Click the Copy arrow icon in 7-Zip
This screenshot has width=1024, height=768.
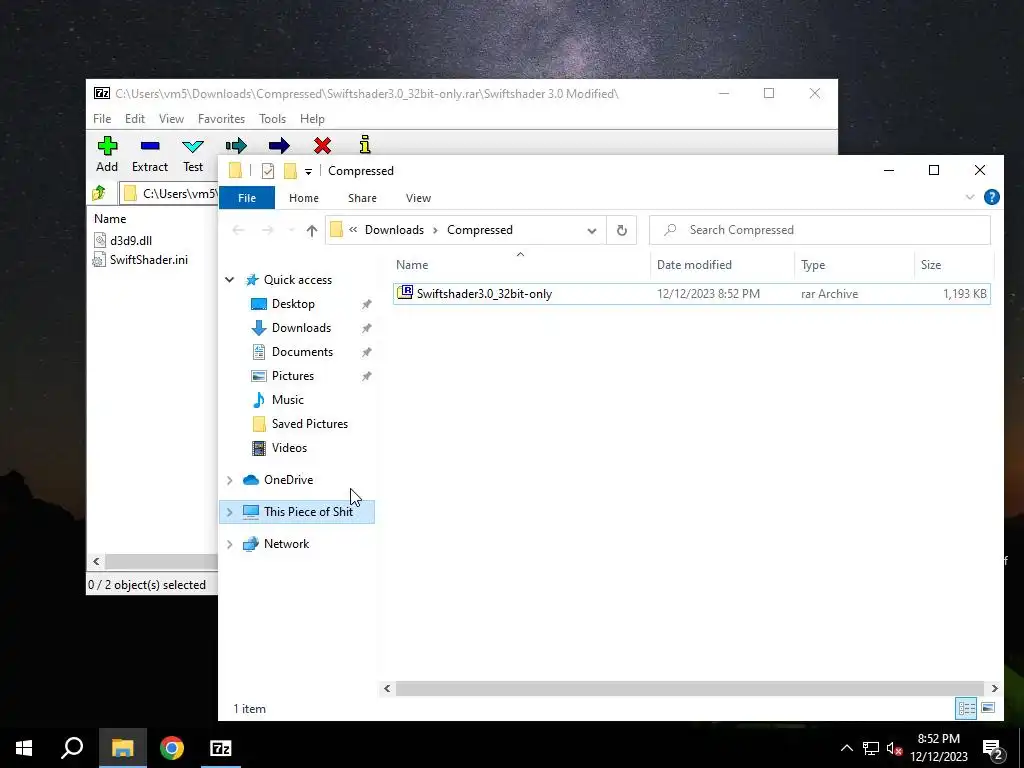pyautogui.click(x=236, y=145)
